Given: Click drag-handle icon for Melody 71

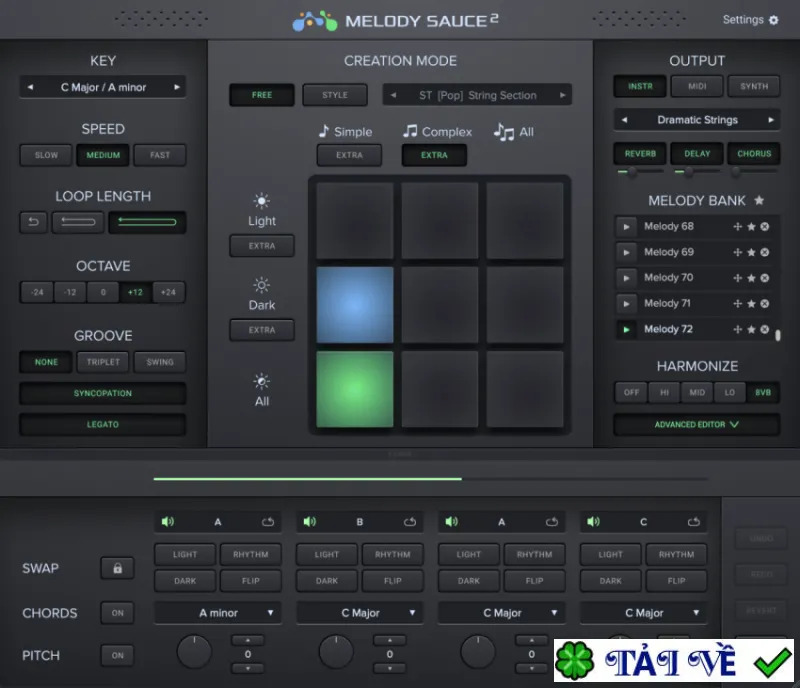Looking at the screenshot, I should 737,304.
